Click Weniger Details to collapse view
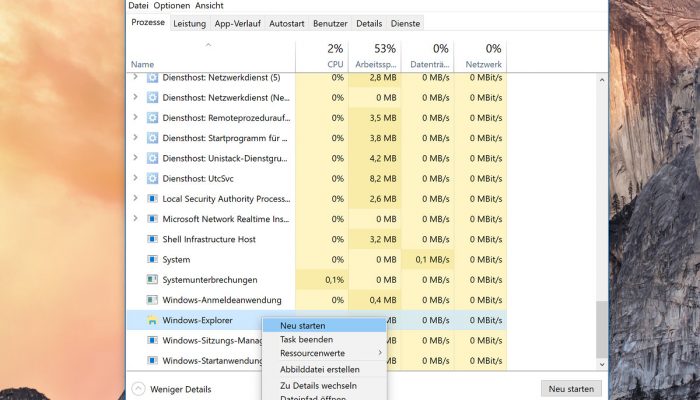The width and height of the screenshot is (700, 400). [x=181, y=389]
